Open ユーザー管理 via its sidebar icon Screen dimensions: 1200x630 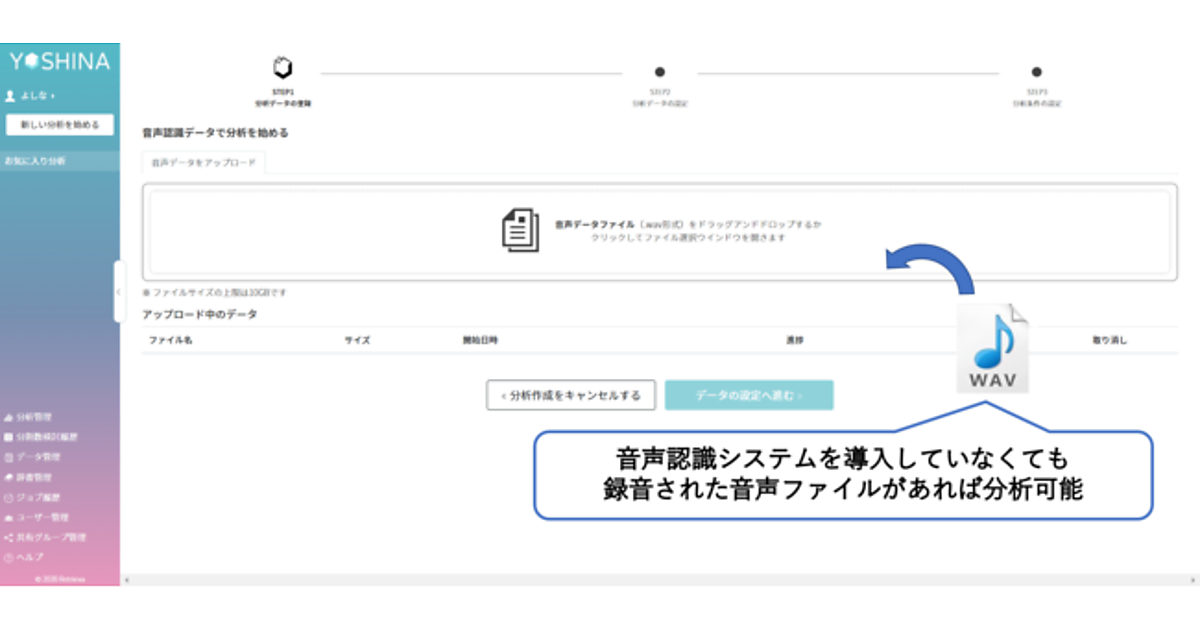pyautogui.click(x=9, y=517)
